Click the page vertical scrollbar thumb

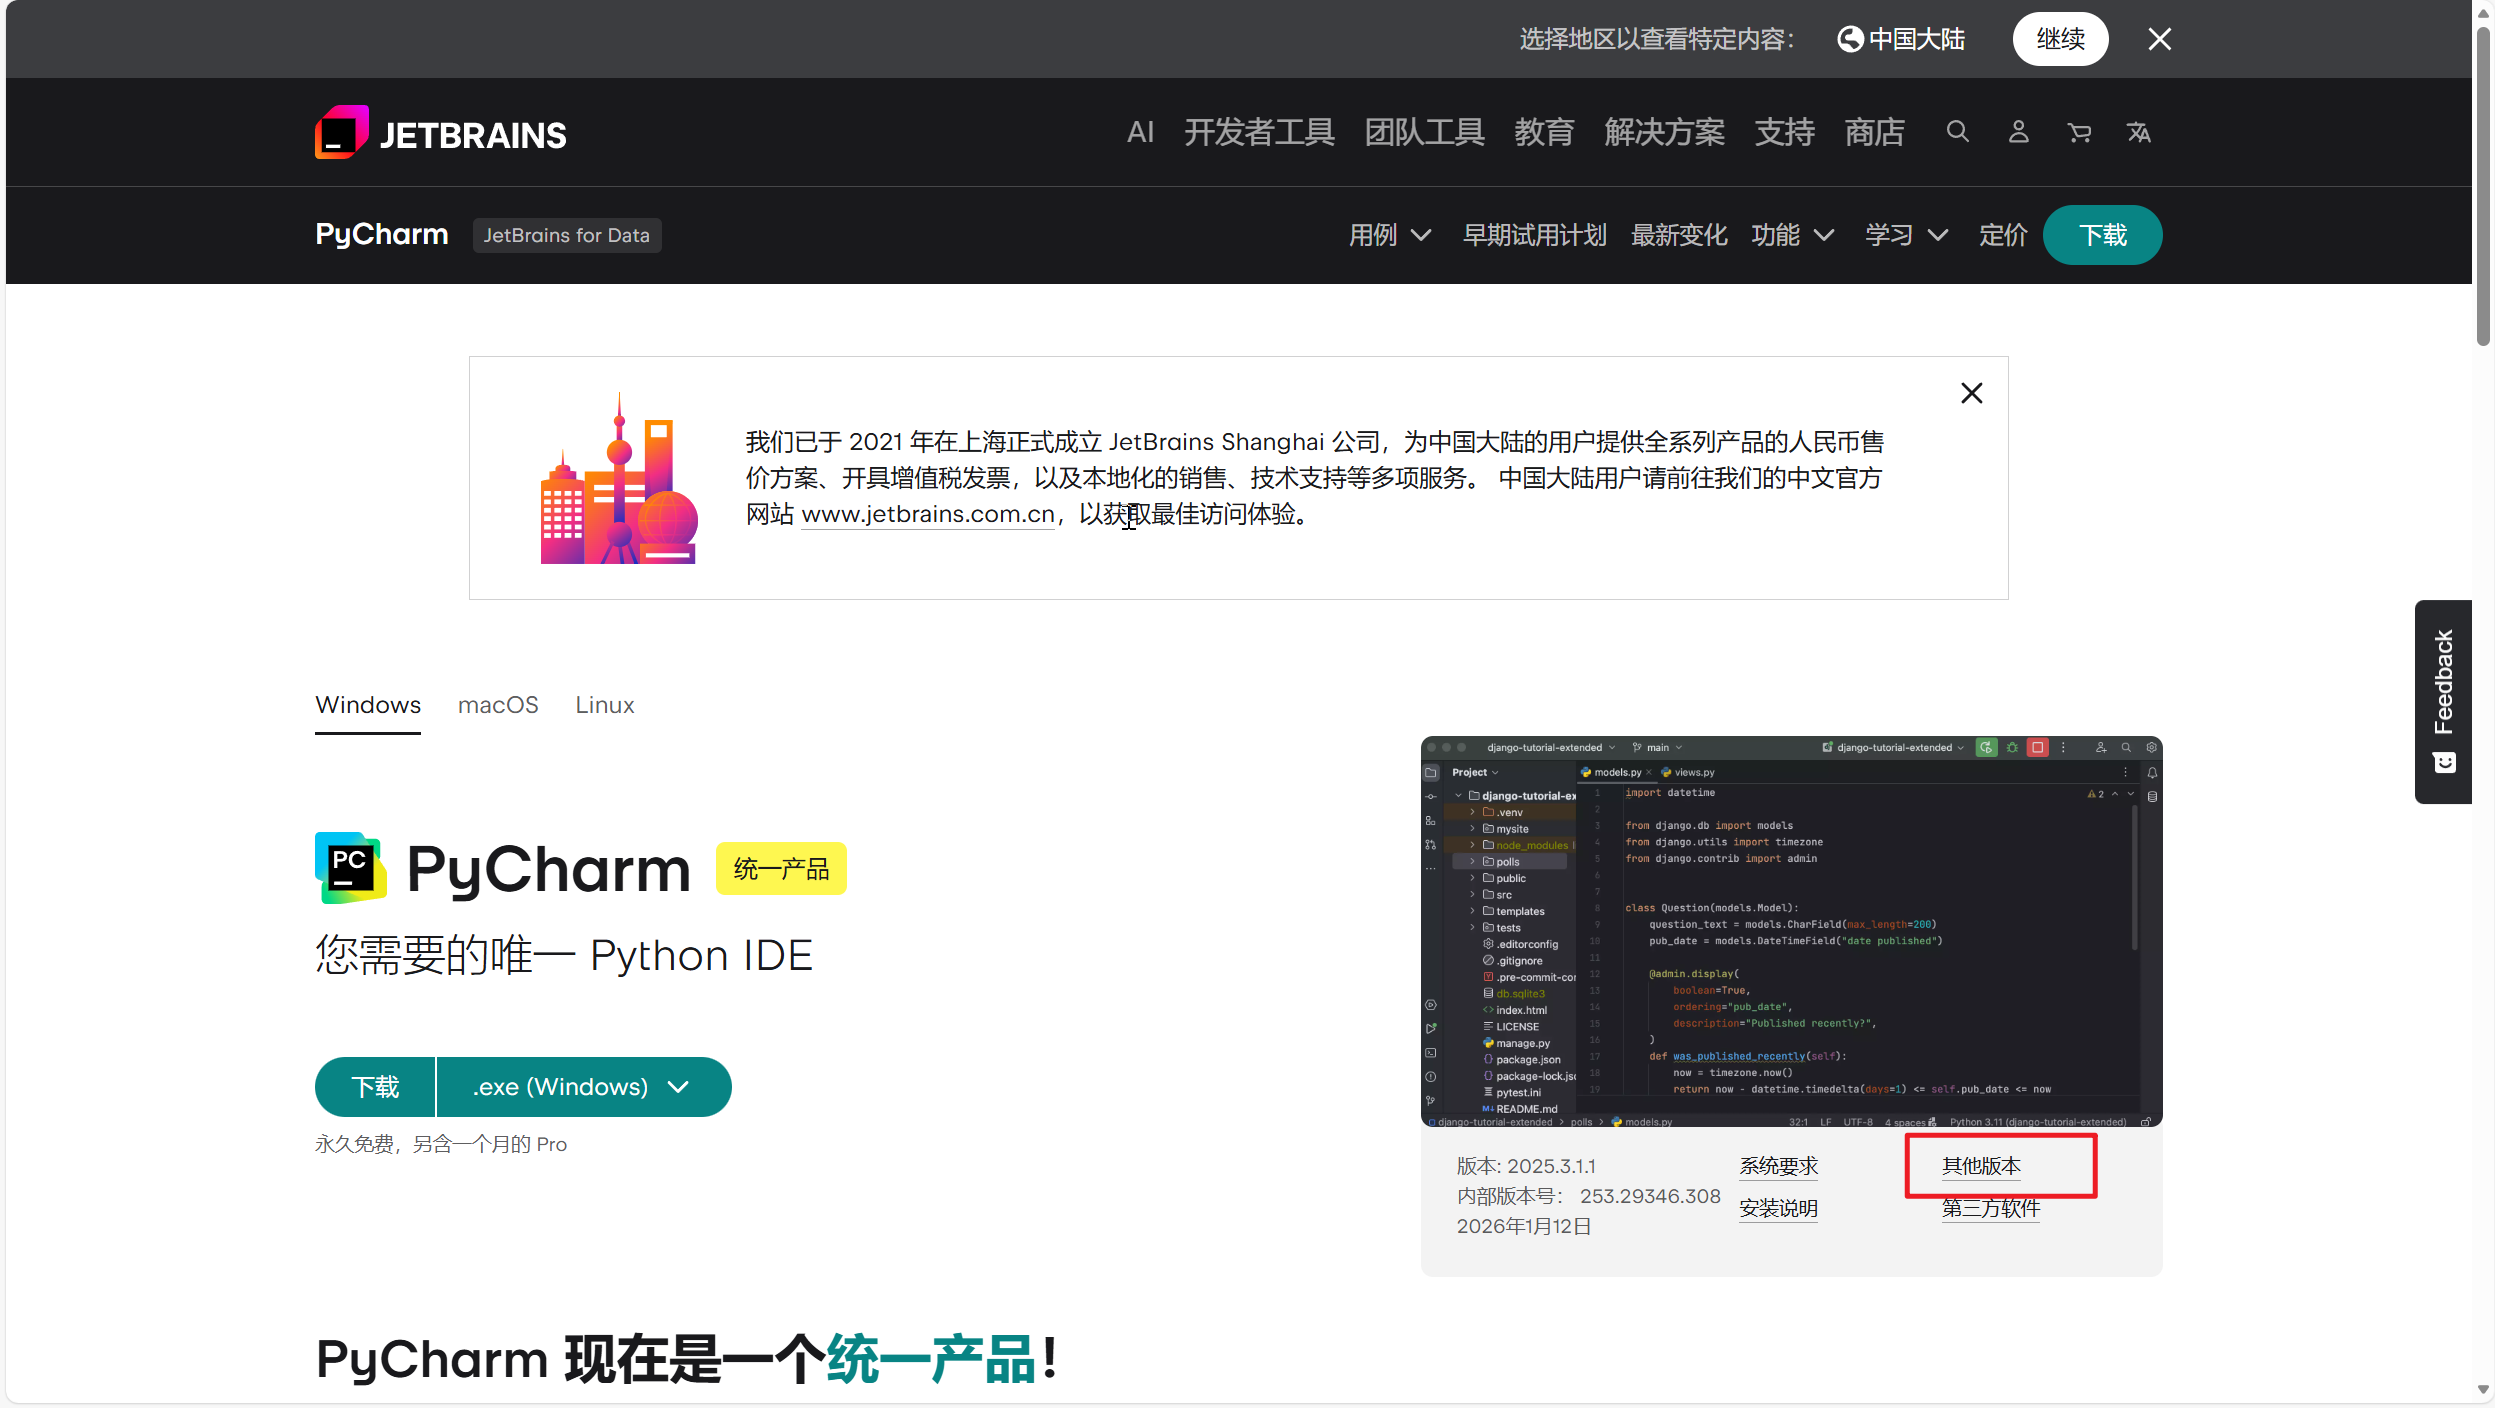tap(2483, 185)
